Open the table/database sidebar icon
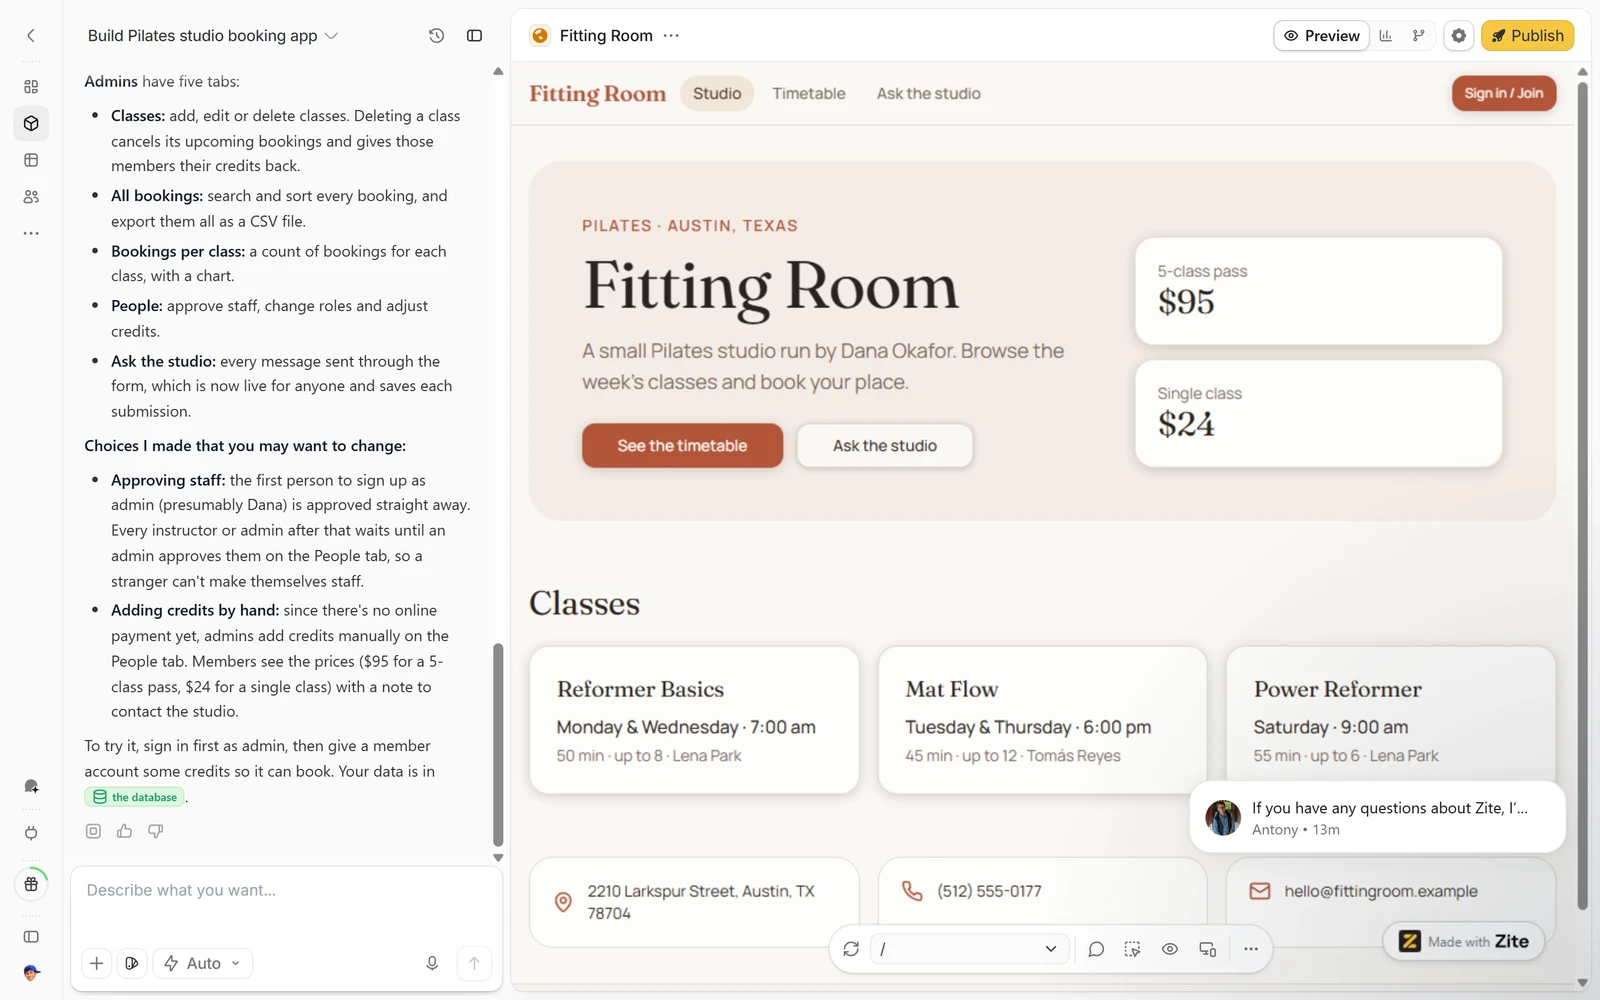Image resolution: width=1600 pixels, height=1000 pixels. [31, 160]
